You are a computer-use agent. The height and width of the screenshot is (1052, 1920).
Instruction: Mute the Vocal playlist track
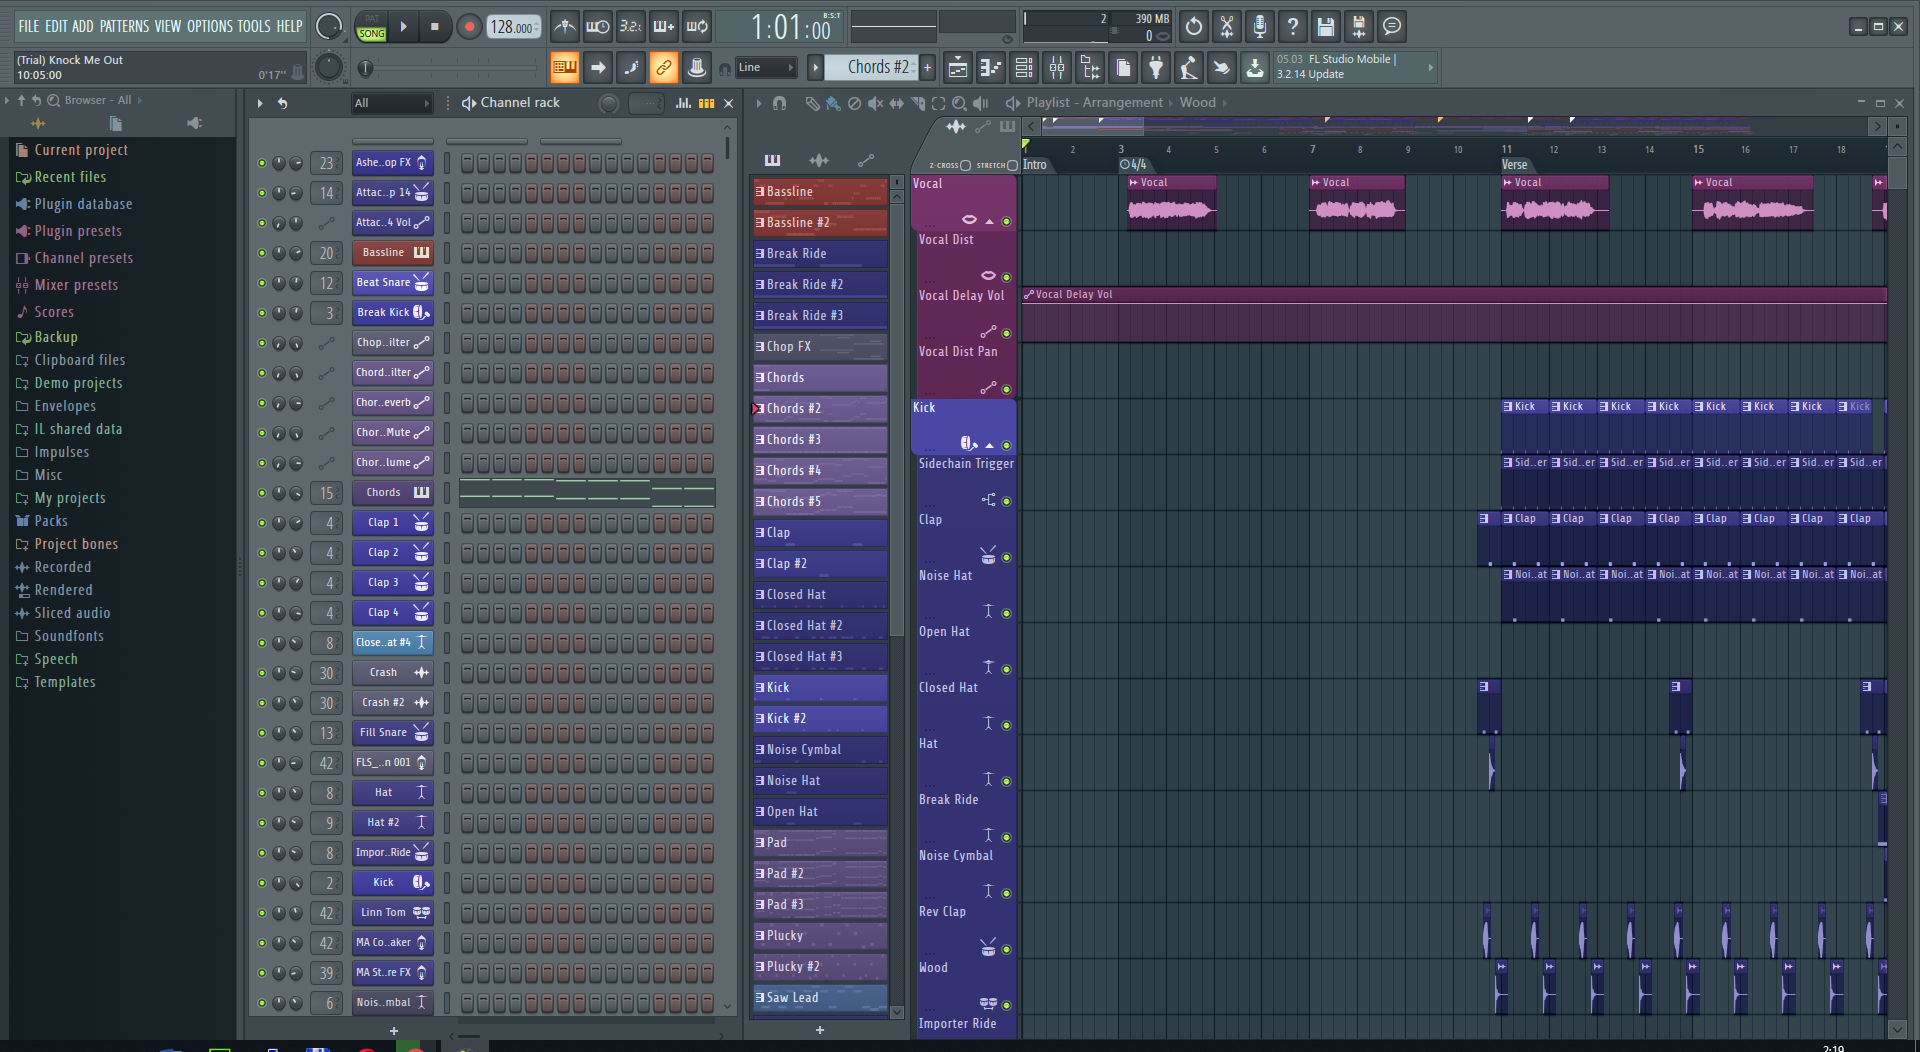[x=1006, y=221]
